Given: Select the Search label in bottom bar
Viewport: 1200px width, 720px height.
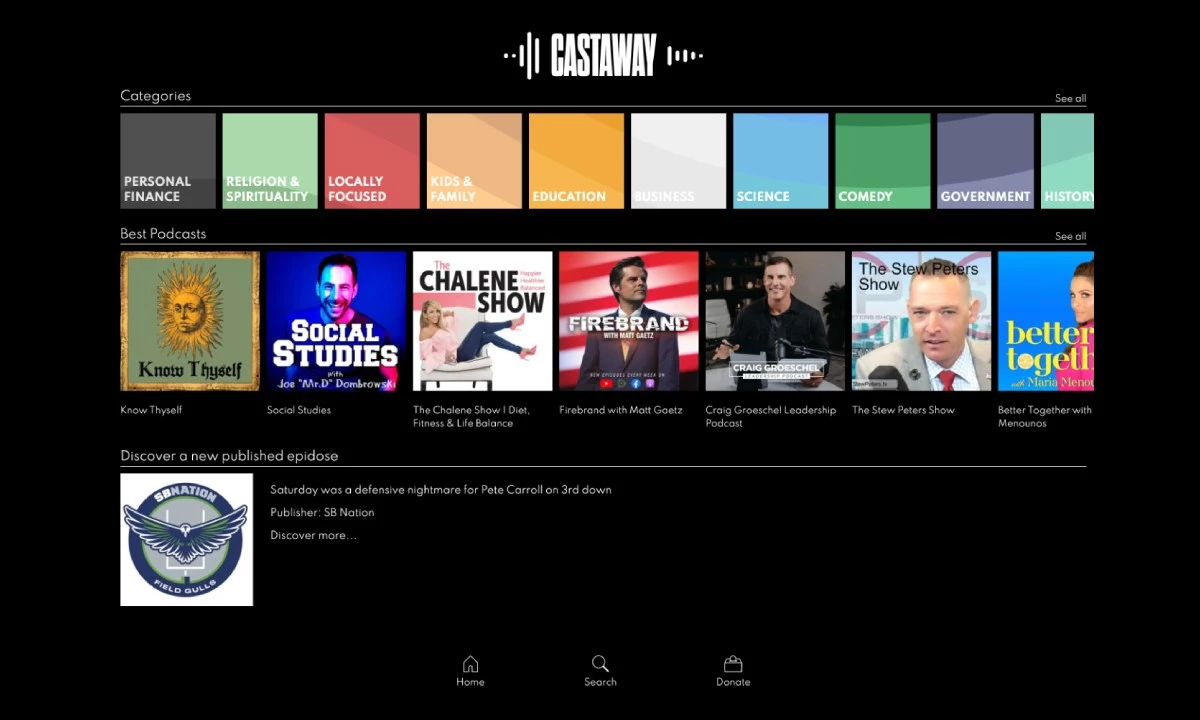Looking at the screenshot, I should click(x=600, y=682).
